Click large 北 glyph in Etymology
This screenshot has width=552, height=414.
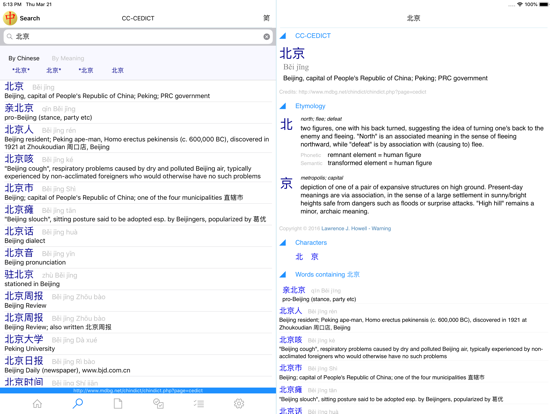(286, 124)
